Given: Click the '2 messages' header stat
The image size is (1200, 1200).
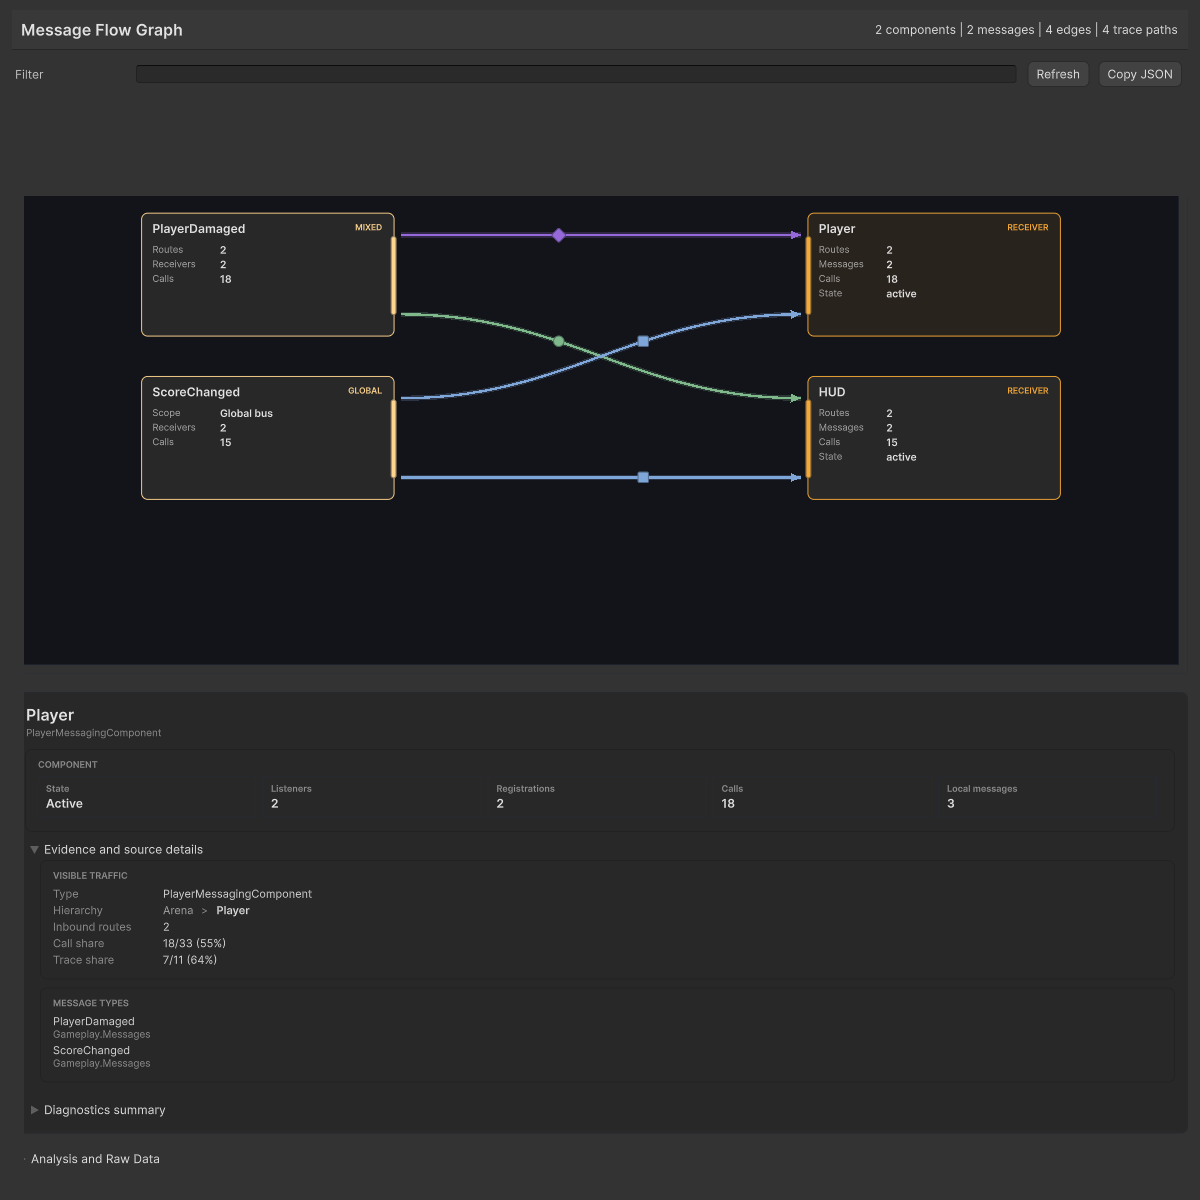Looking at the screenshot, I should [1000, 30].
